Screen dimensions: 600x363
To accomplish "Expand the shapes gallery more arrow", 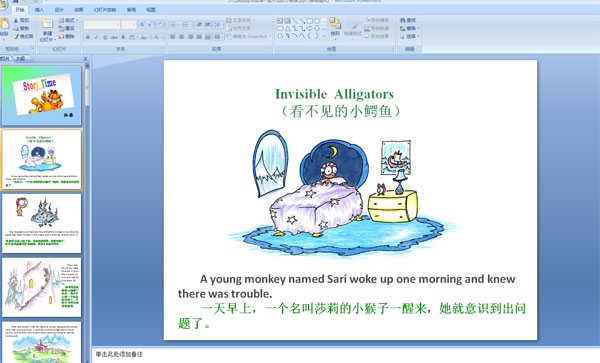I will pyautogui.click(x=324, y=36).
